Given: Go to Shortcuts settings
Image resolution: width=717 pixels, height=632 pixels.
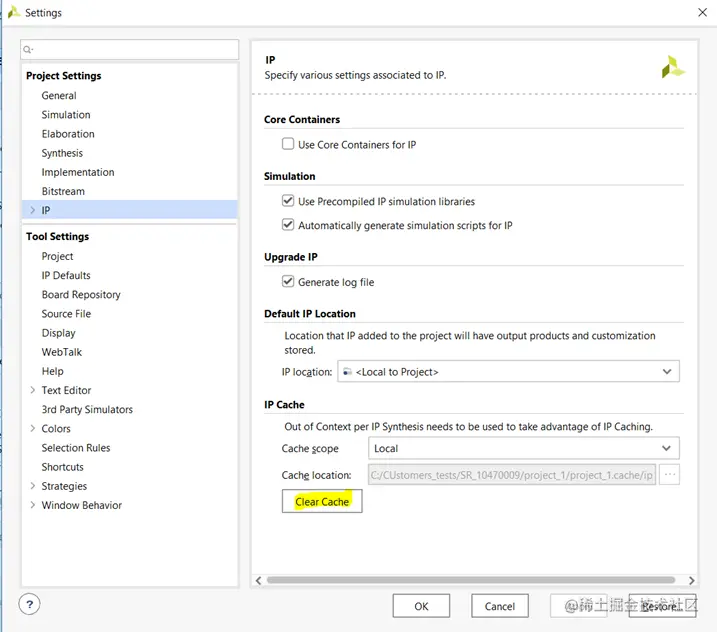Looking at the screenshot, I should pyautogui.click(x=63, y=467).
